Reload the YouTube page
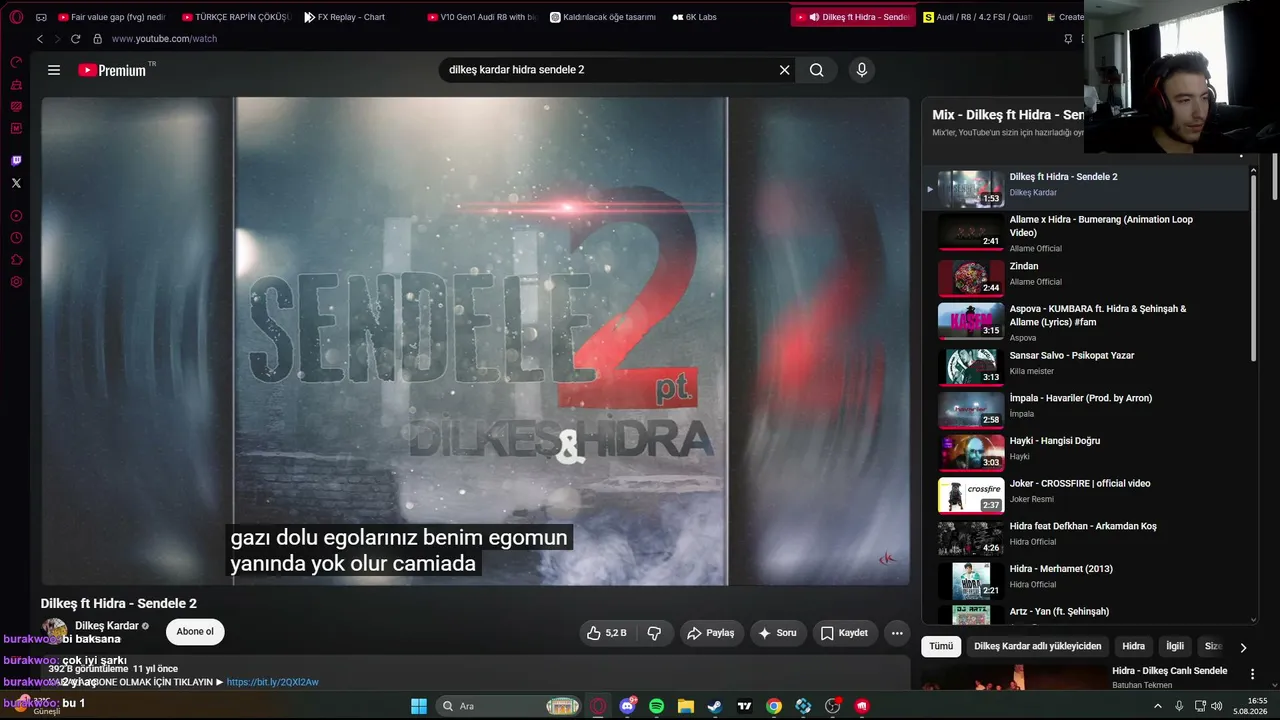 75,39
